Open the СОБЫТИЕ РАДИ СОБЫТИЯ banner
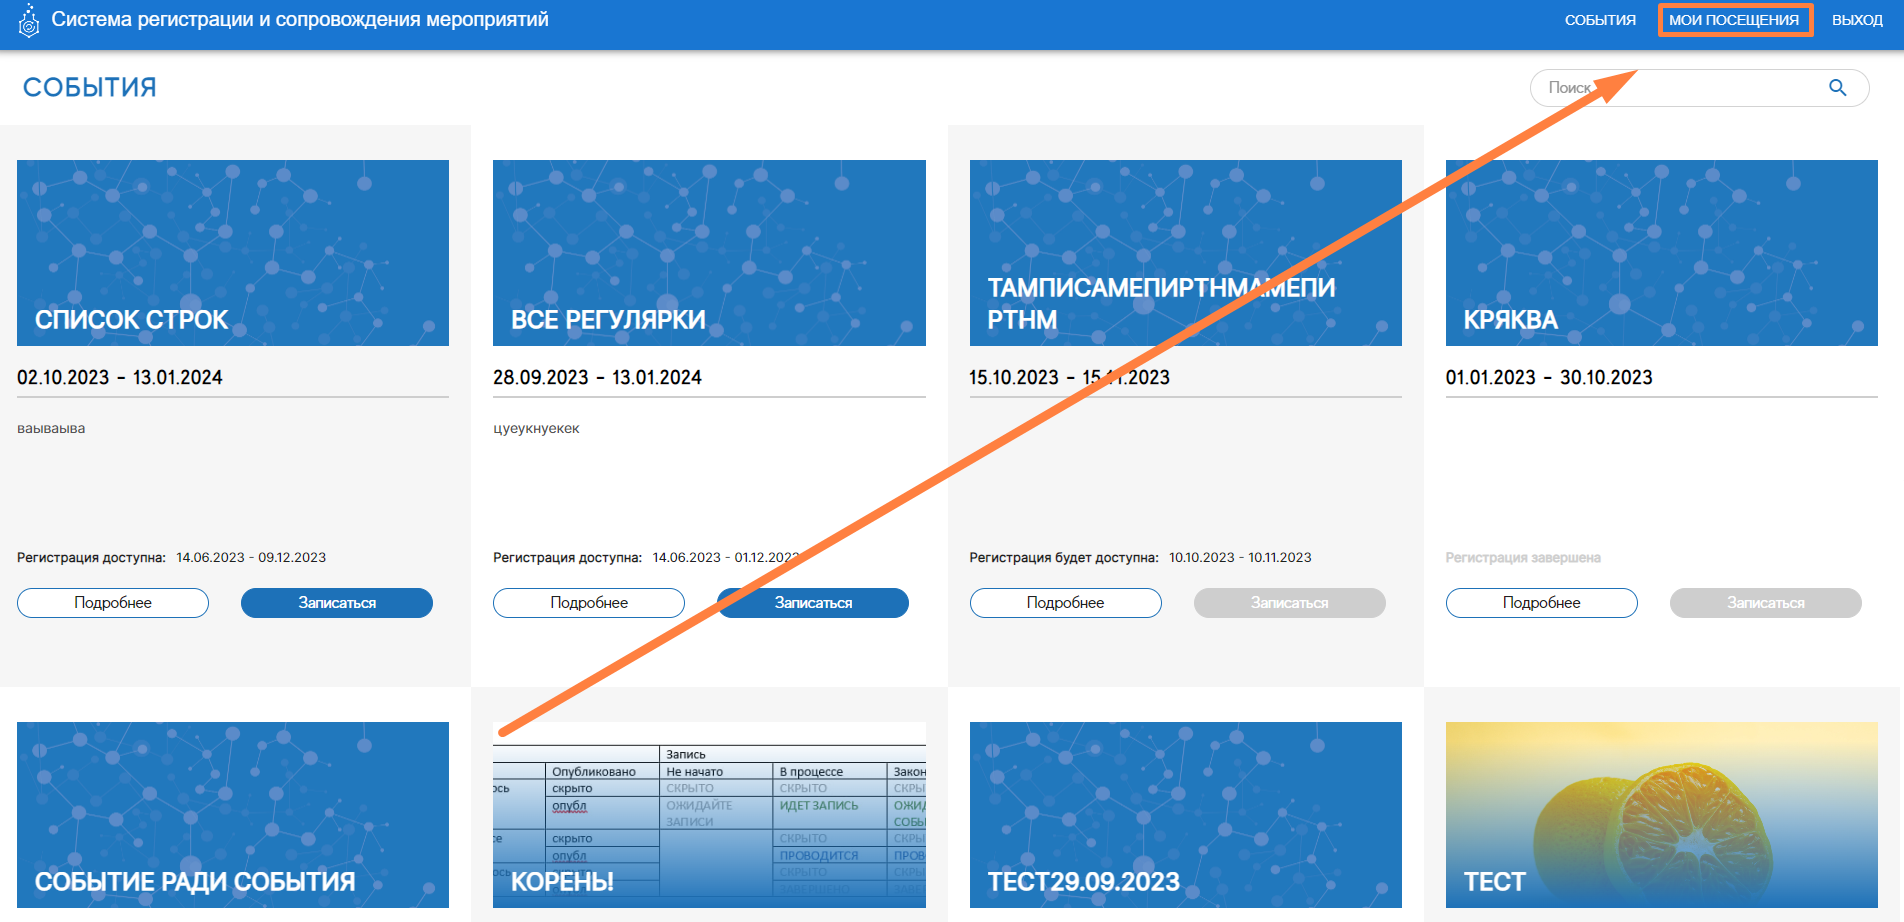The height and width of the screenshot is (922, 1904). point(233,814)
